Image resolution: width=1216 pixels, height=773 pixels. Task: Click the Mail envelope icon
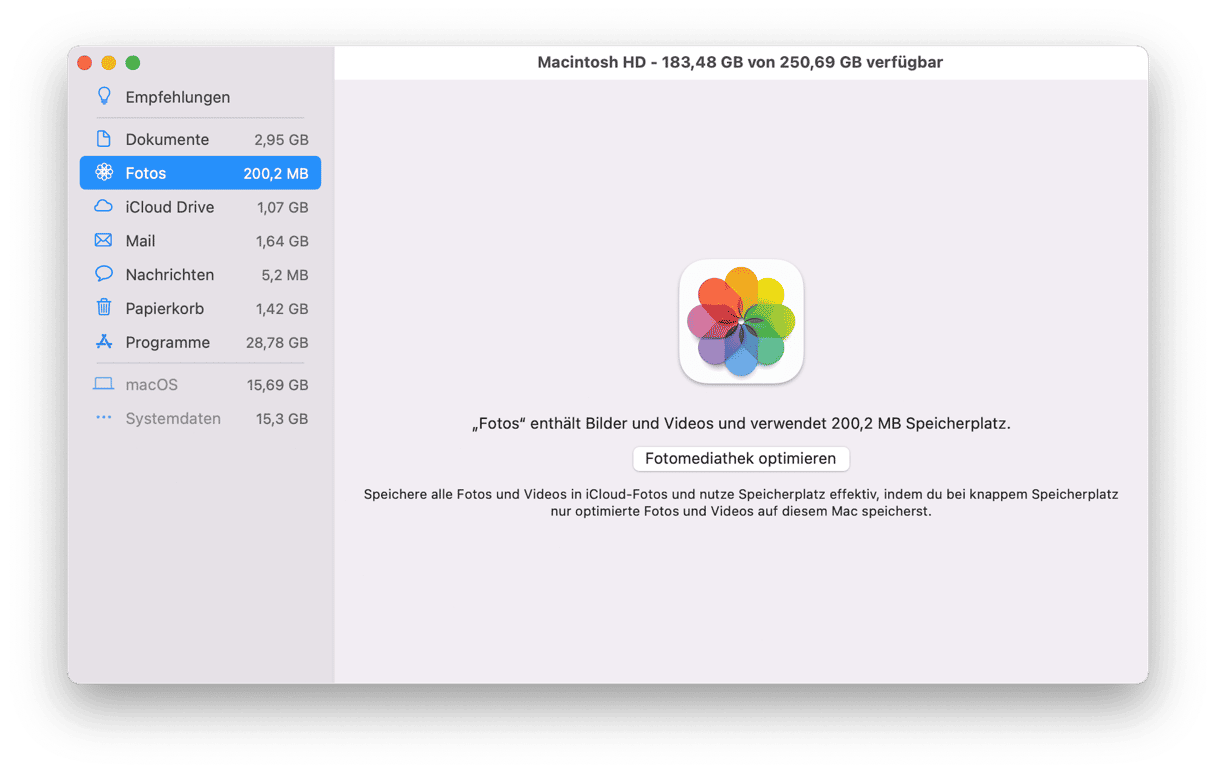[x=103, y=241]
